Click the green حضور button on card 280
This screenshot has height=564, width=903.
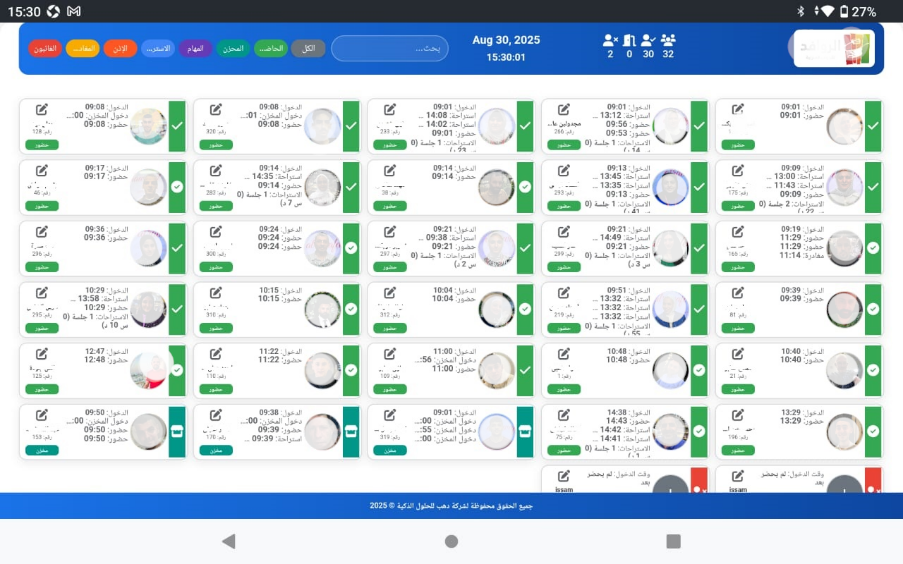click(216, 206)
